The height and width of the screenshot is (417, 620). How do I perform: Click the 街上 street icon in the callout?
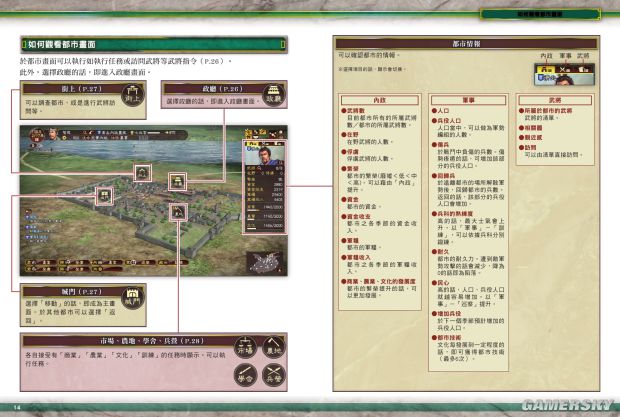(134, 101)
